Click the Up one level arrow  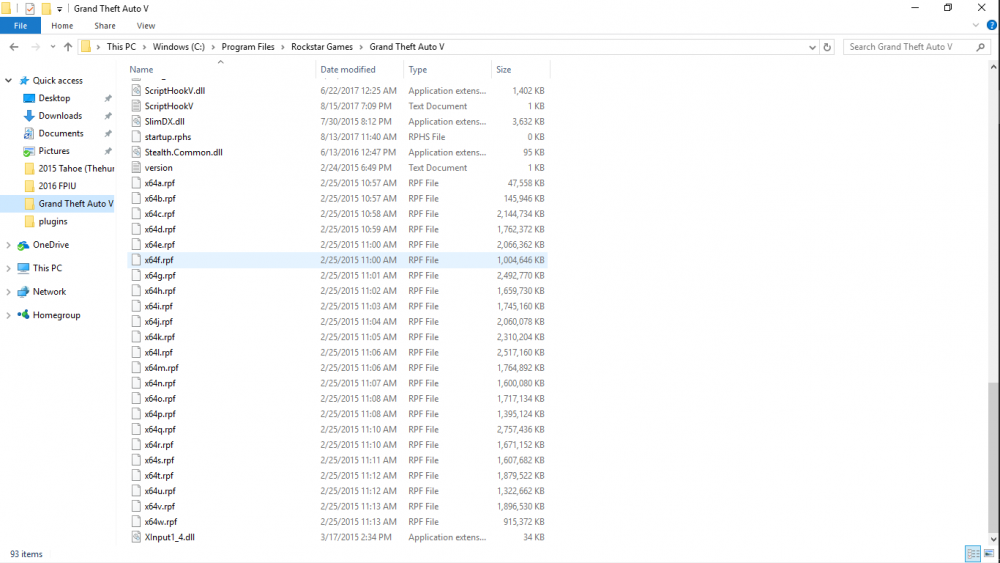coord(68,47)
